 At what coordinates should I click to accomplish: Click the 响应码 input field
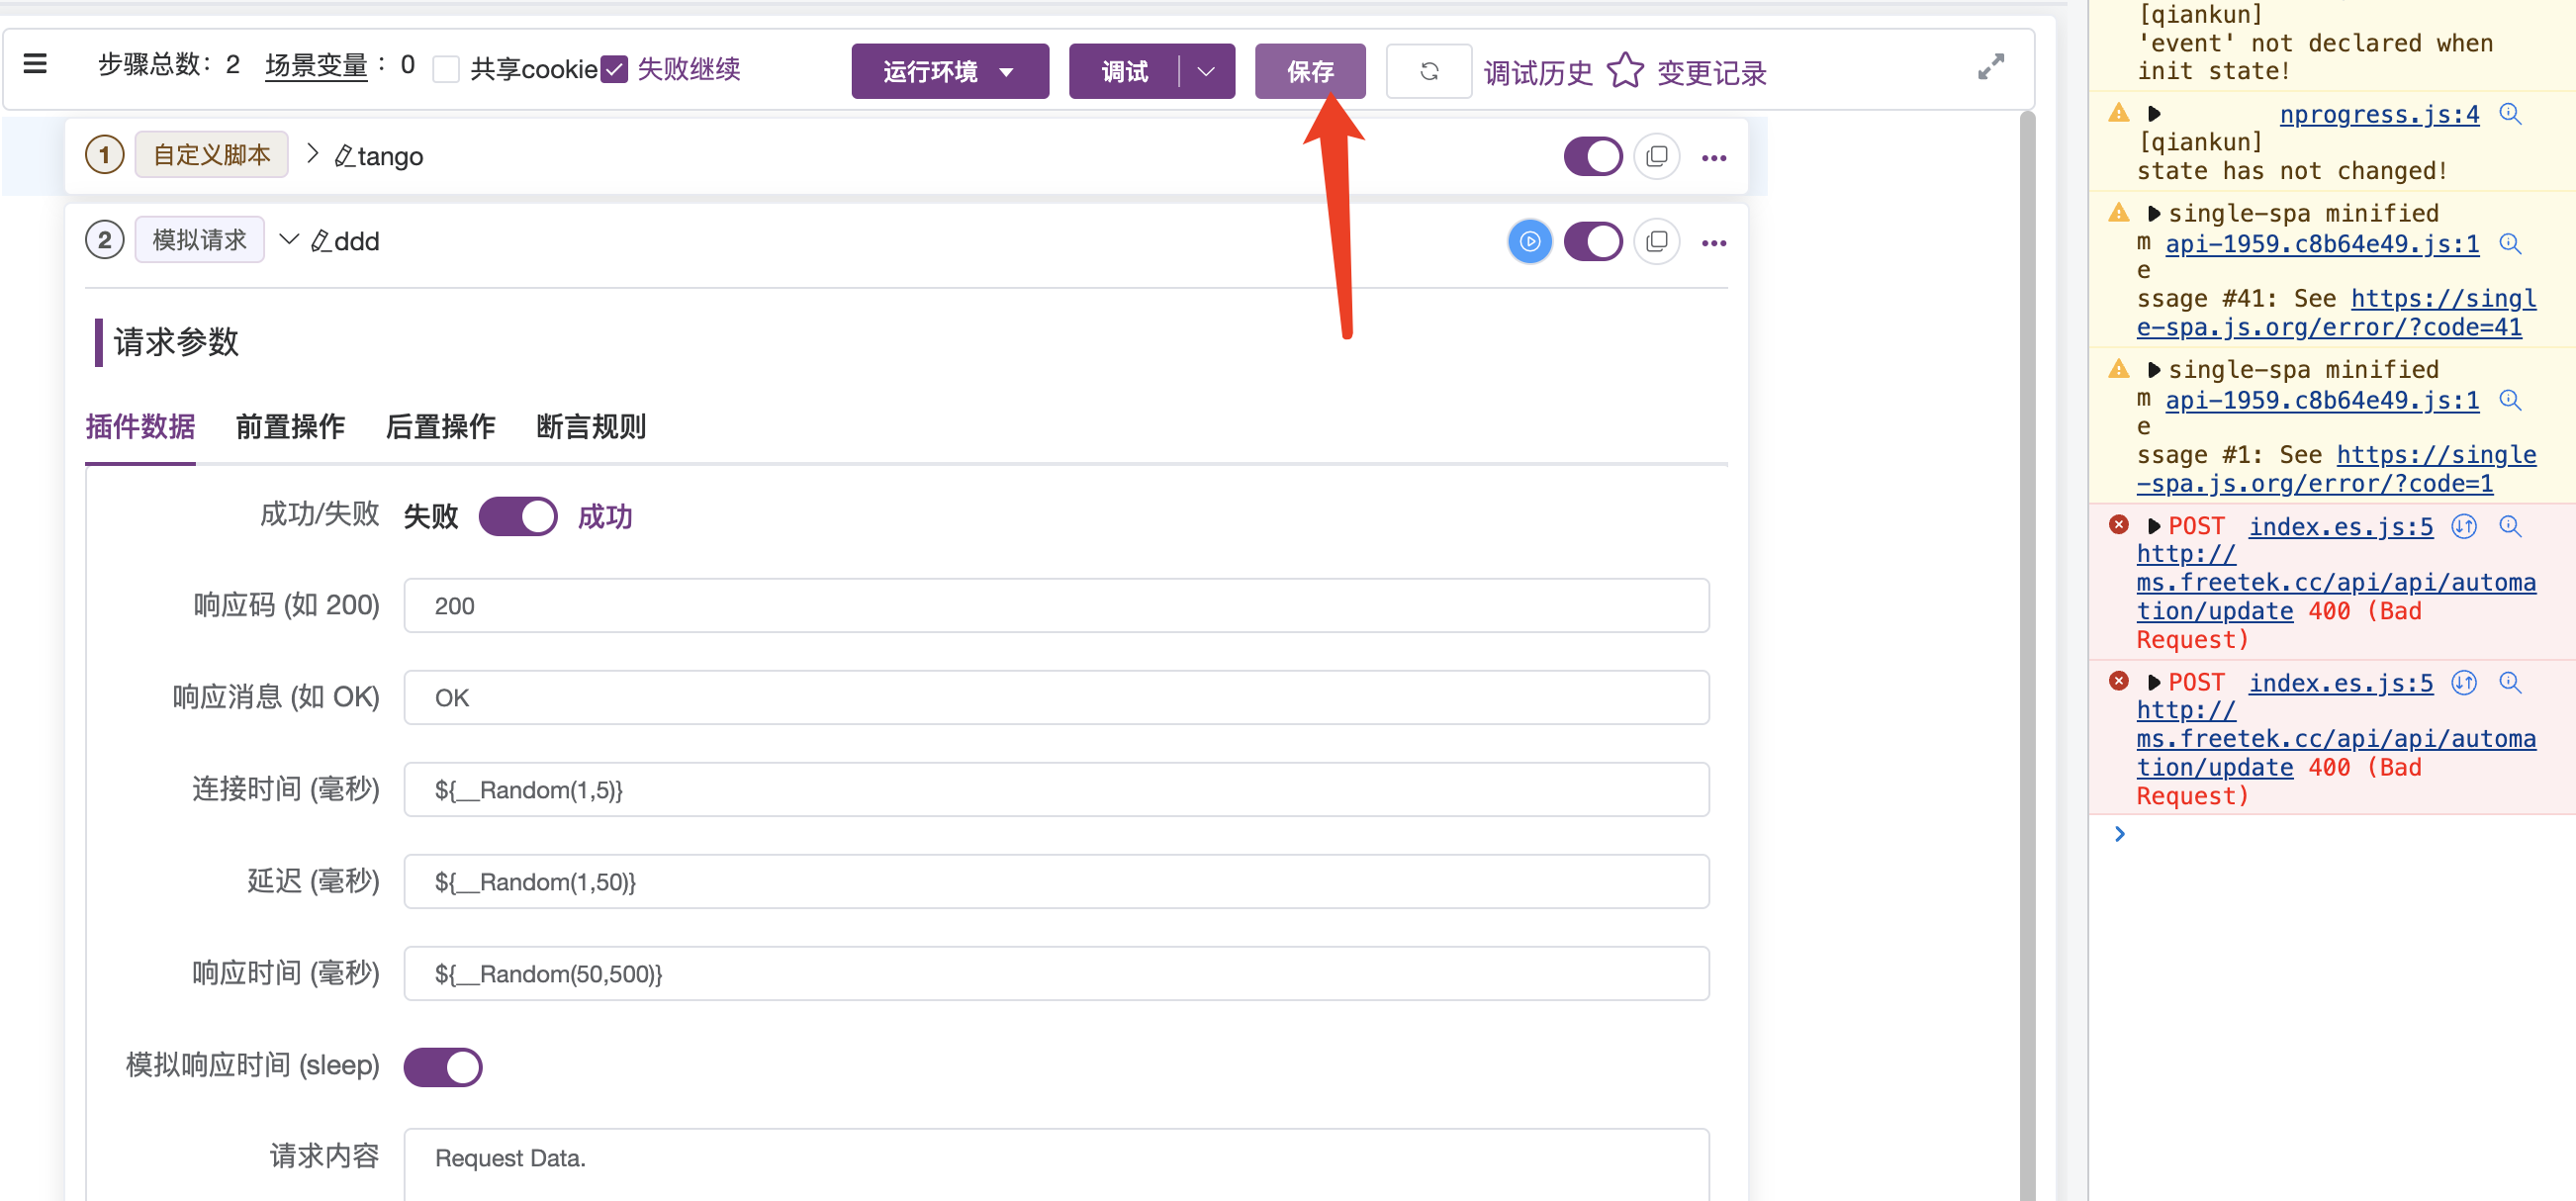coord(1056,606)
